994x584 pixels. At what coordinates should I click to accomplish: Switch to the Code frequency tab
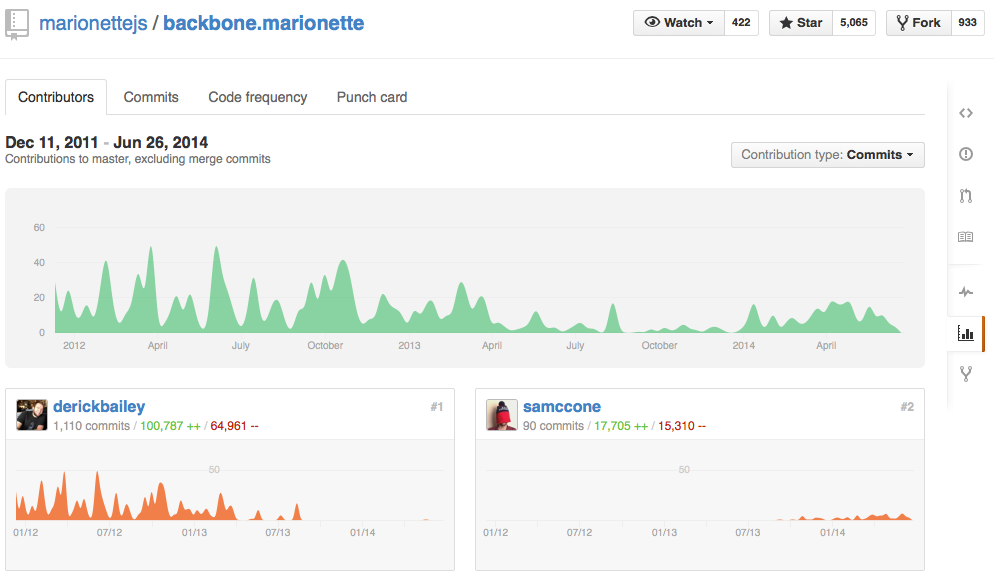(x=257, y=97)
